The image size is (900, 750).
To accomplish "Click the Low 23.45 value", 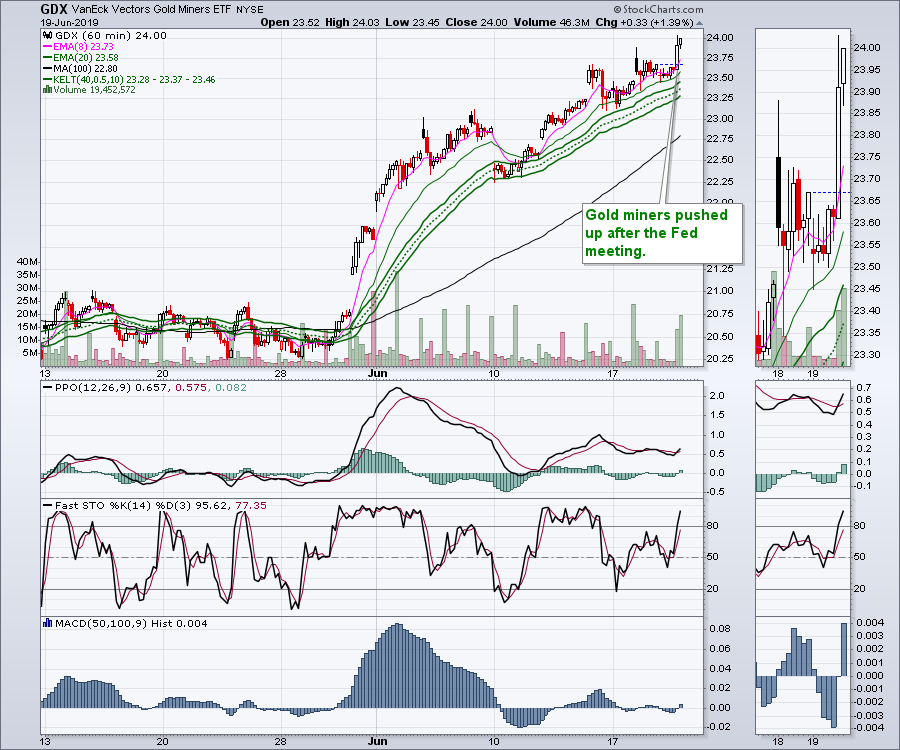I will pos(412,22).
